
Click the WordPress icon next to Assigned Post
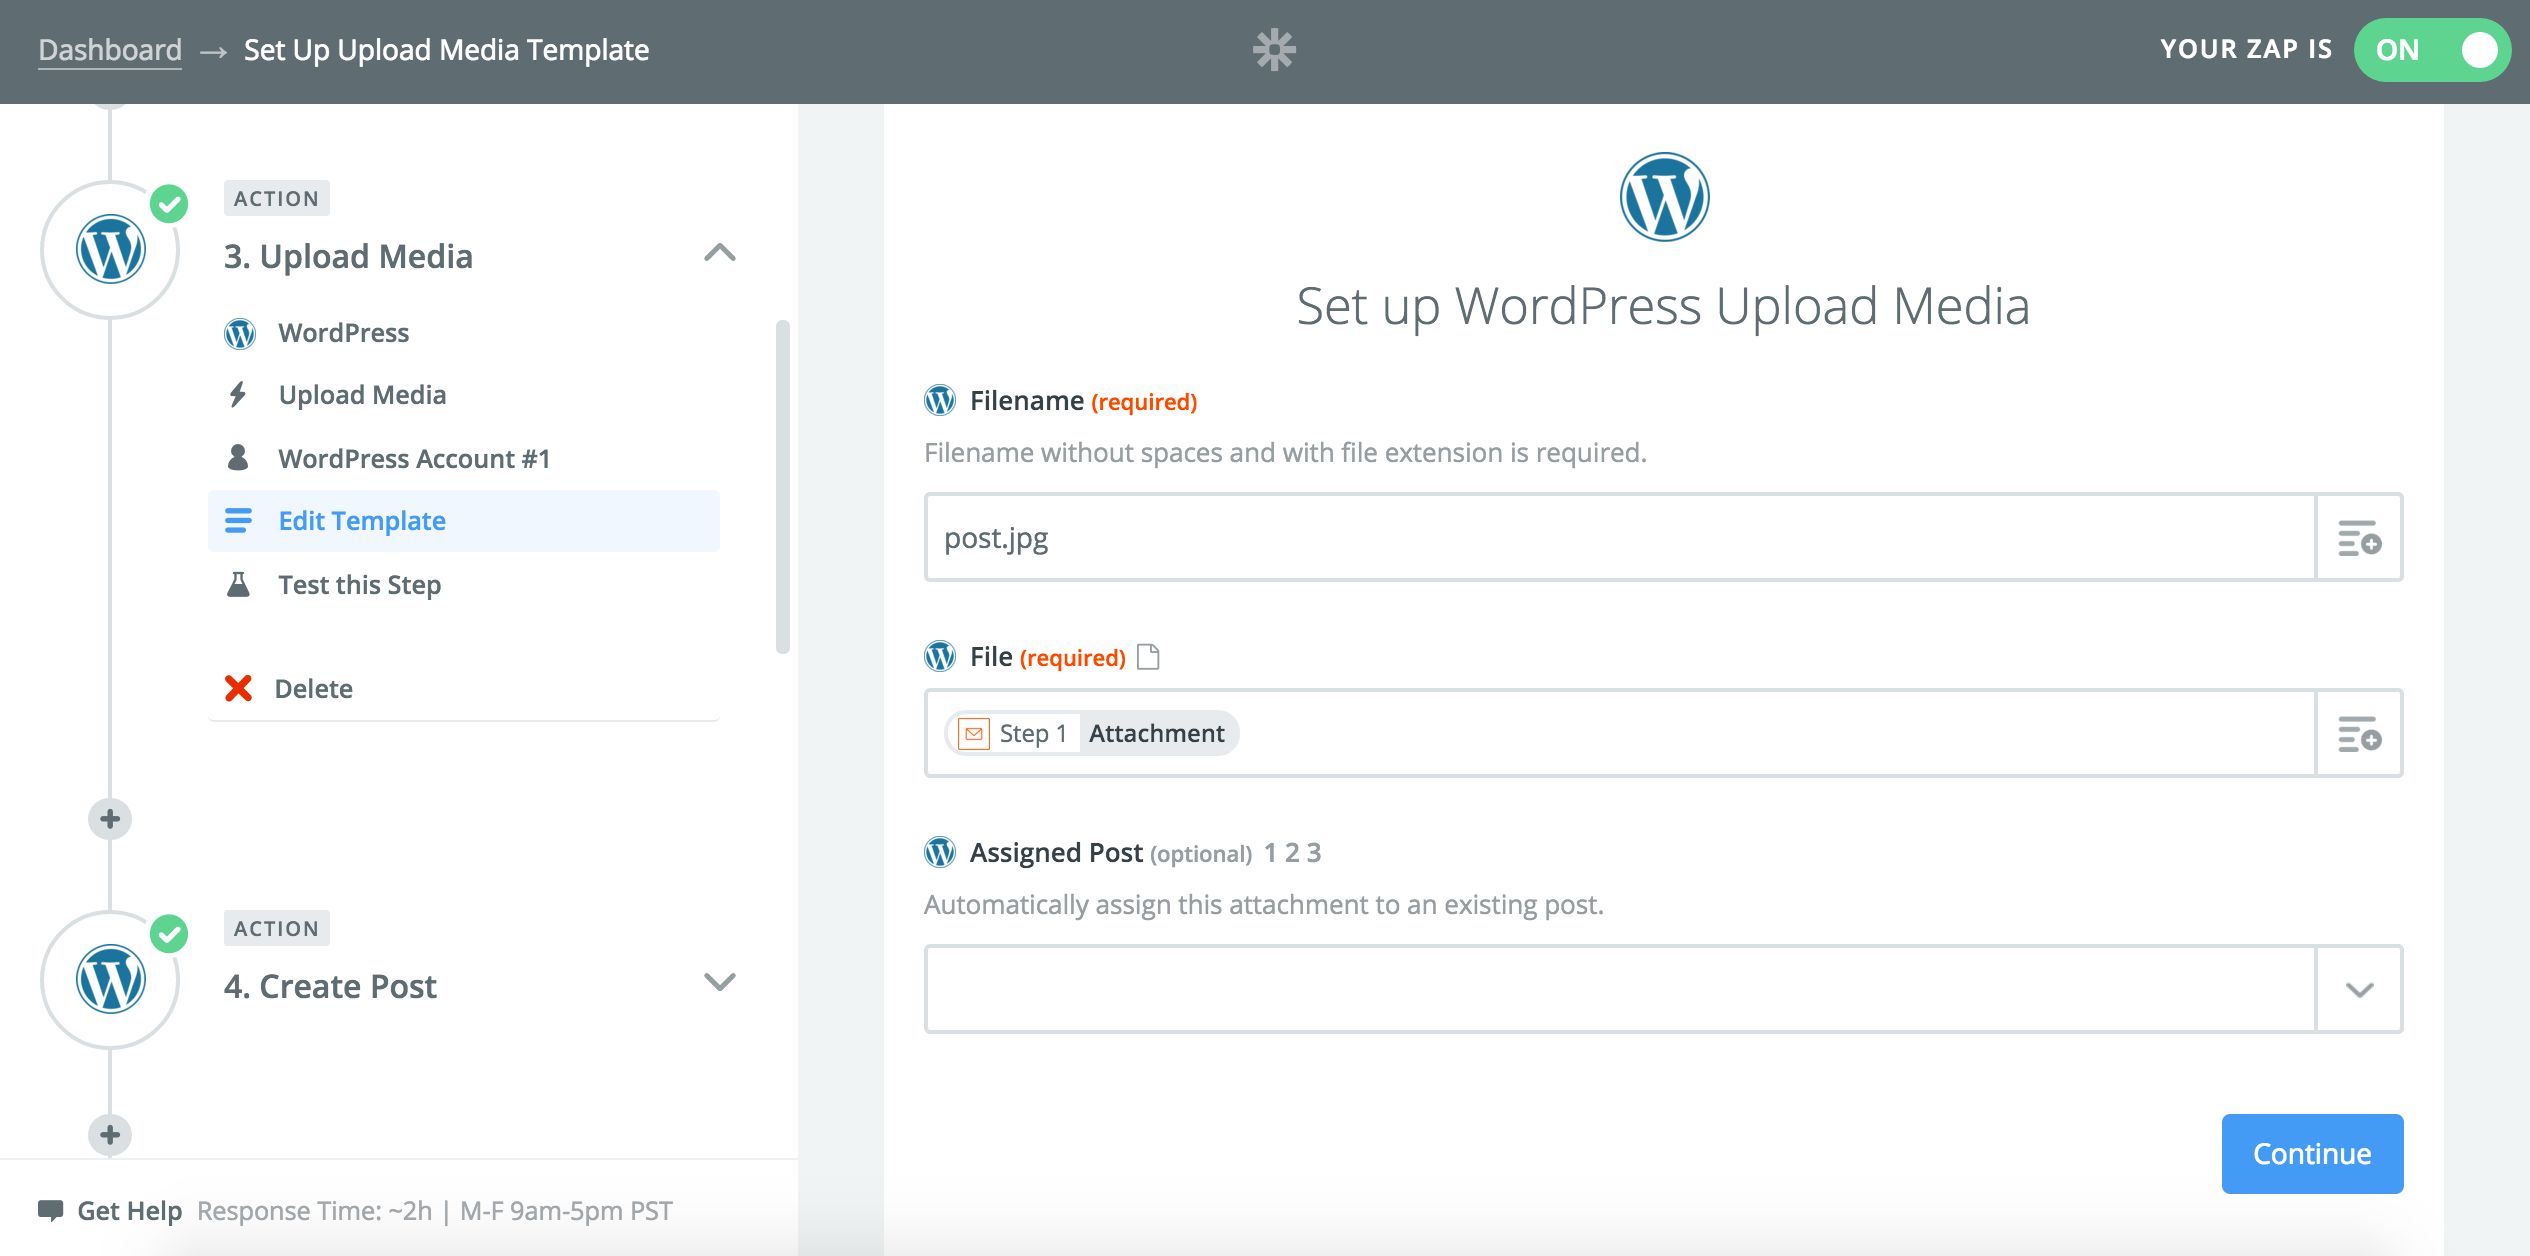940,853
